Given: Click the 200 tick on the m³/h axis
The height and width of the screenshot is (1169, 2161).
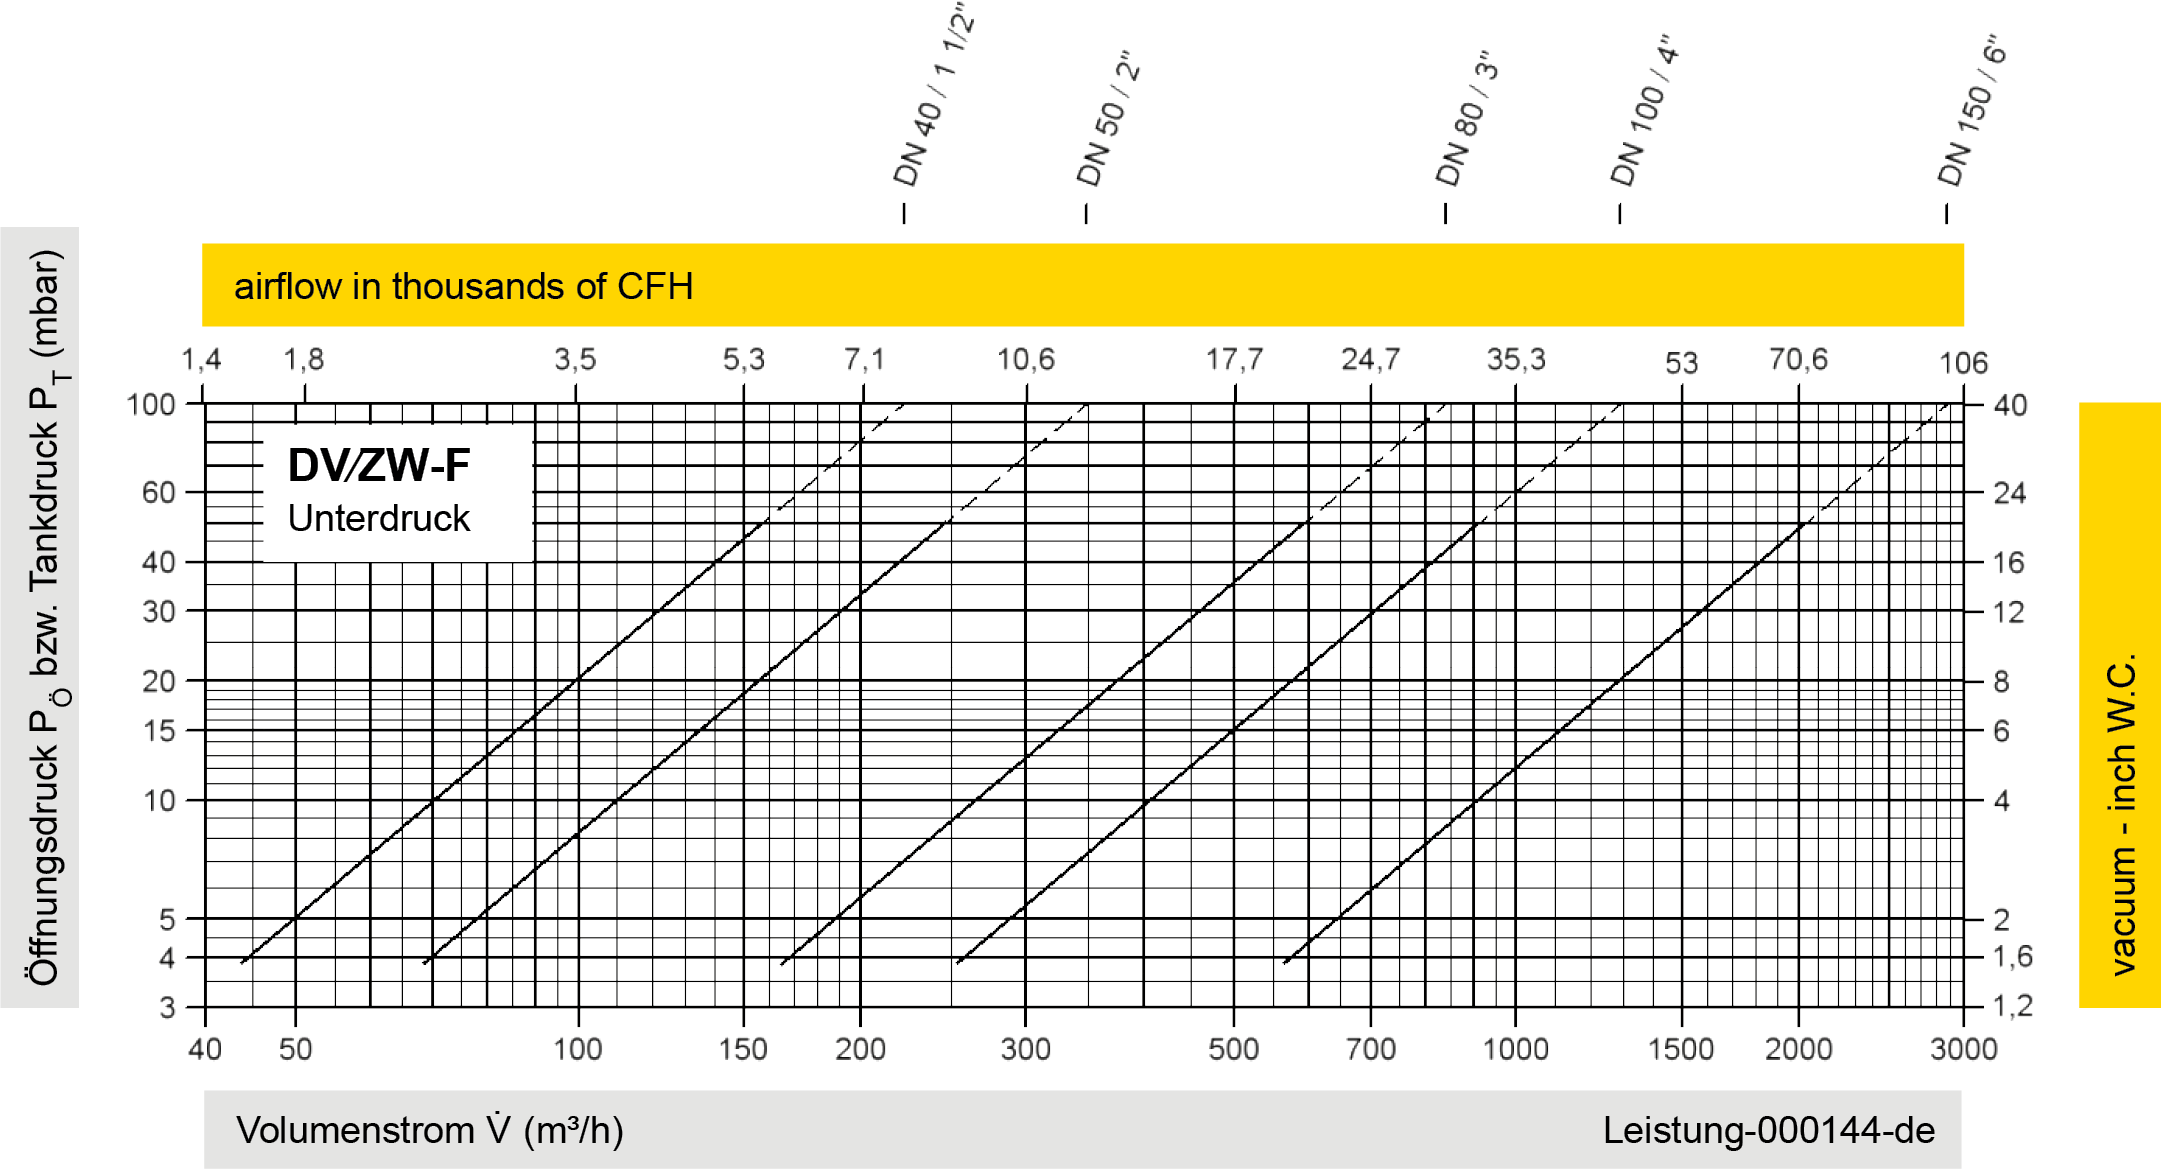Looking at the screenshot, I should point(860,1048).
